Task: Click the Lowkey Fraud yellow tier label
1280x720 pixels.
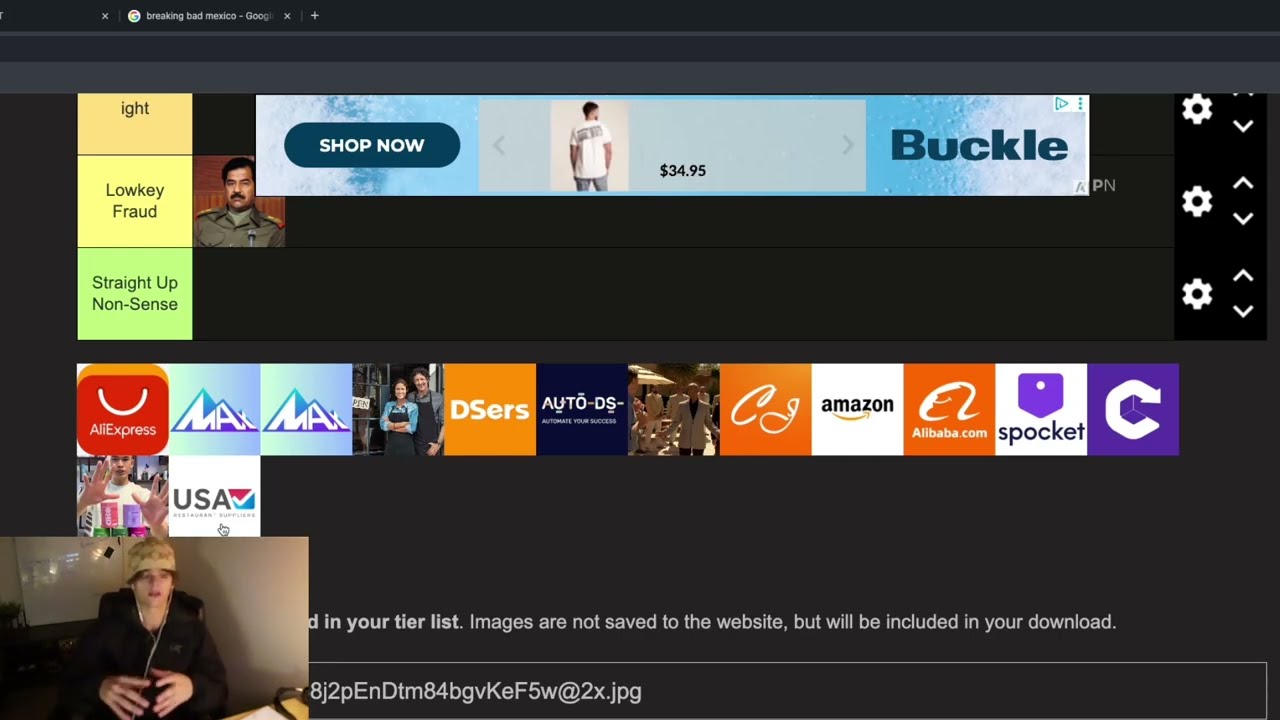Action: point(135,201)
